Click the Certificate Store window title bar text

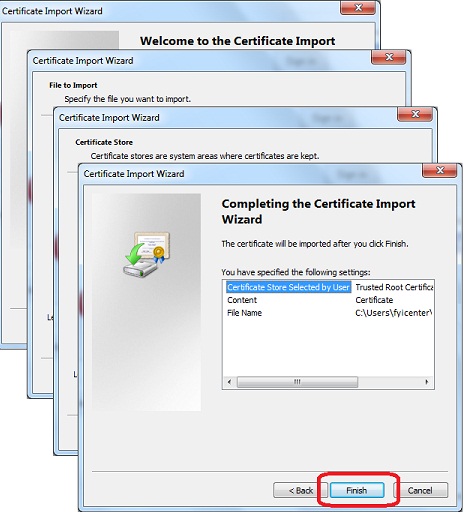click(109, 118)
